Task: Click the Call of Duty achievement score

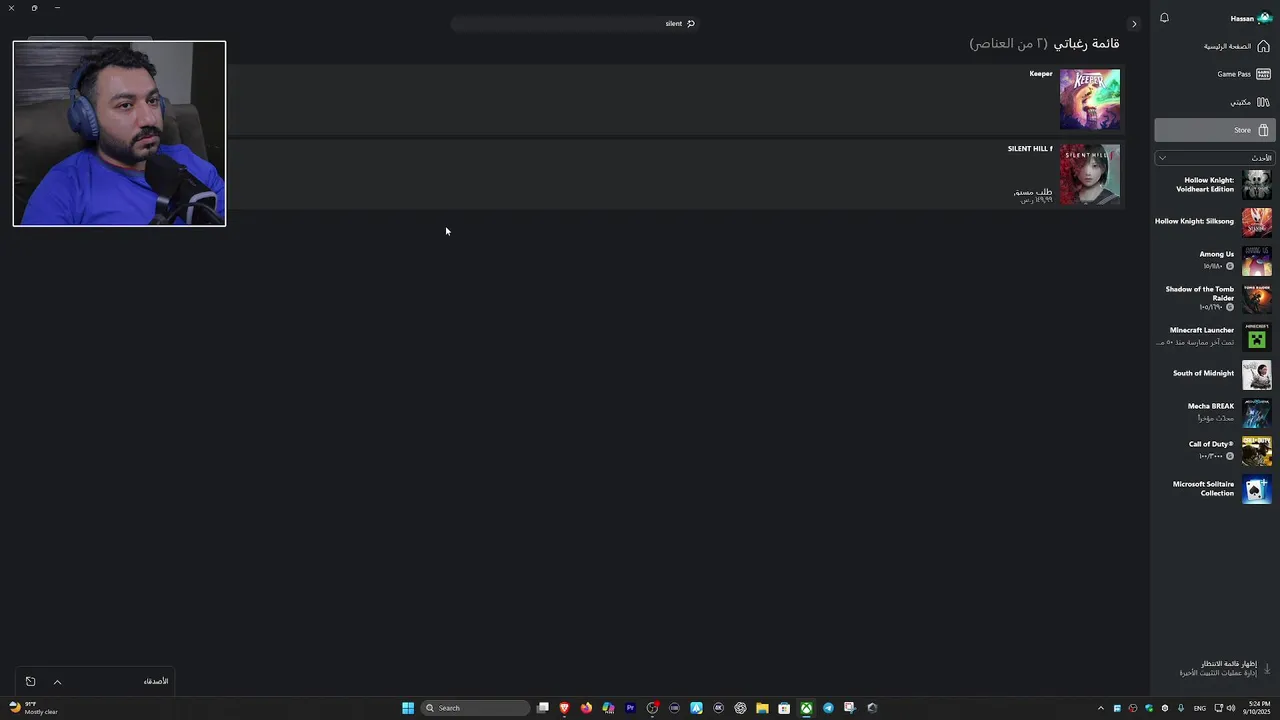Action: (1216, 456)
